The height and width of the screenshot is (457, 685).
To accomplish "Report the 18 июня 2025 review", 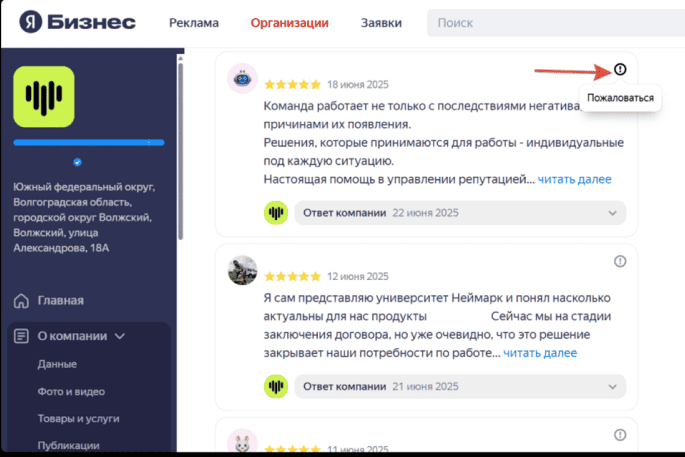I will pyautogui.click(x=620, y=69).
